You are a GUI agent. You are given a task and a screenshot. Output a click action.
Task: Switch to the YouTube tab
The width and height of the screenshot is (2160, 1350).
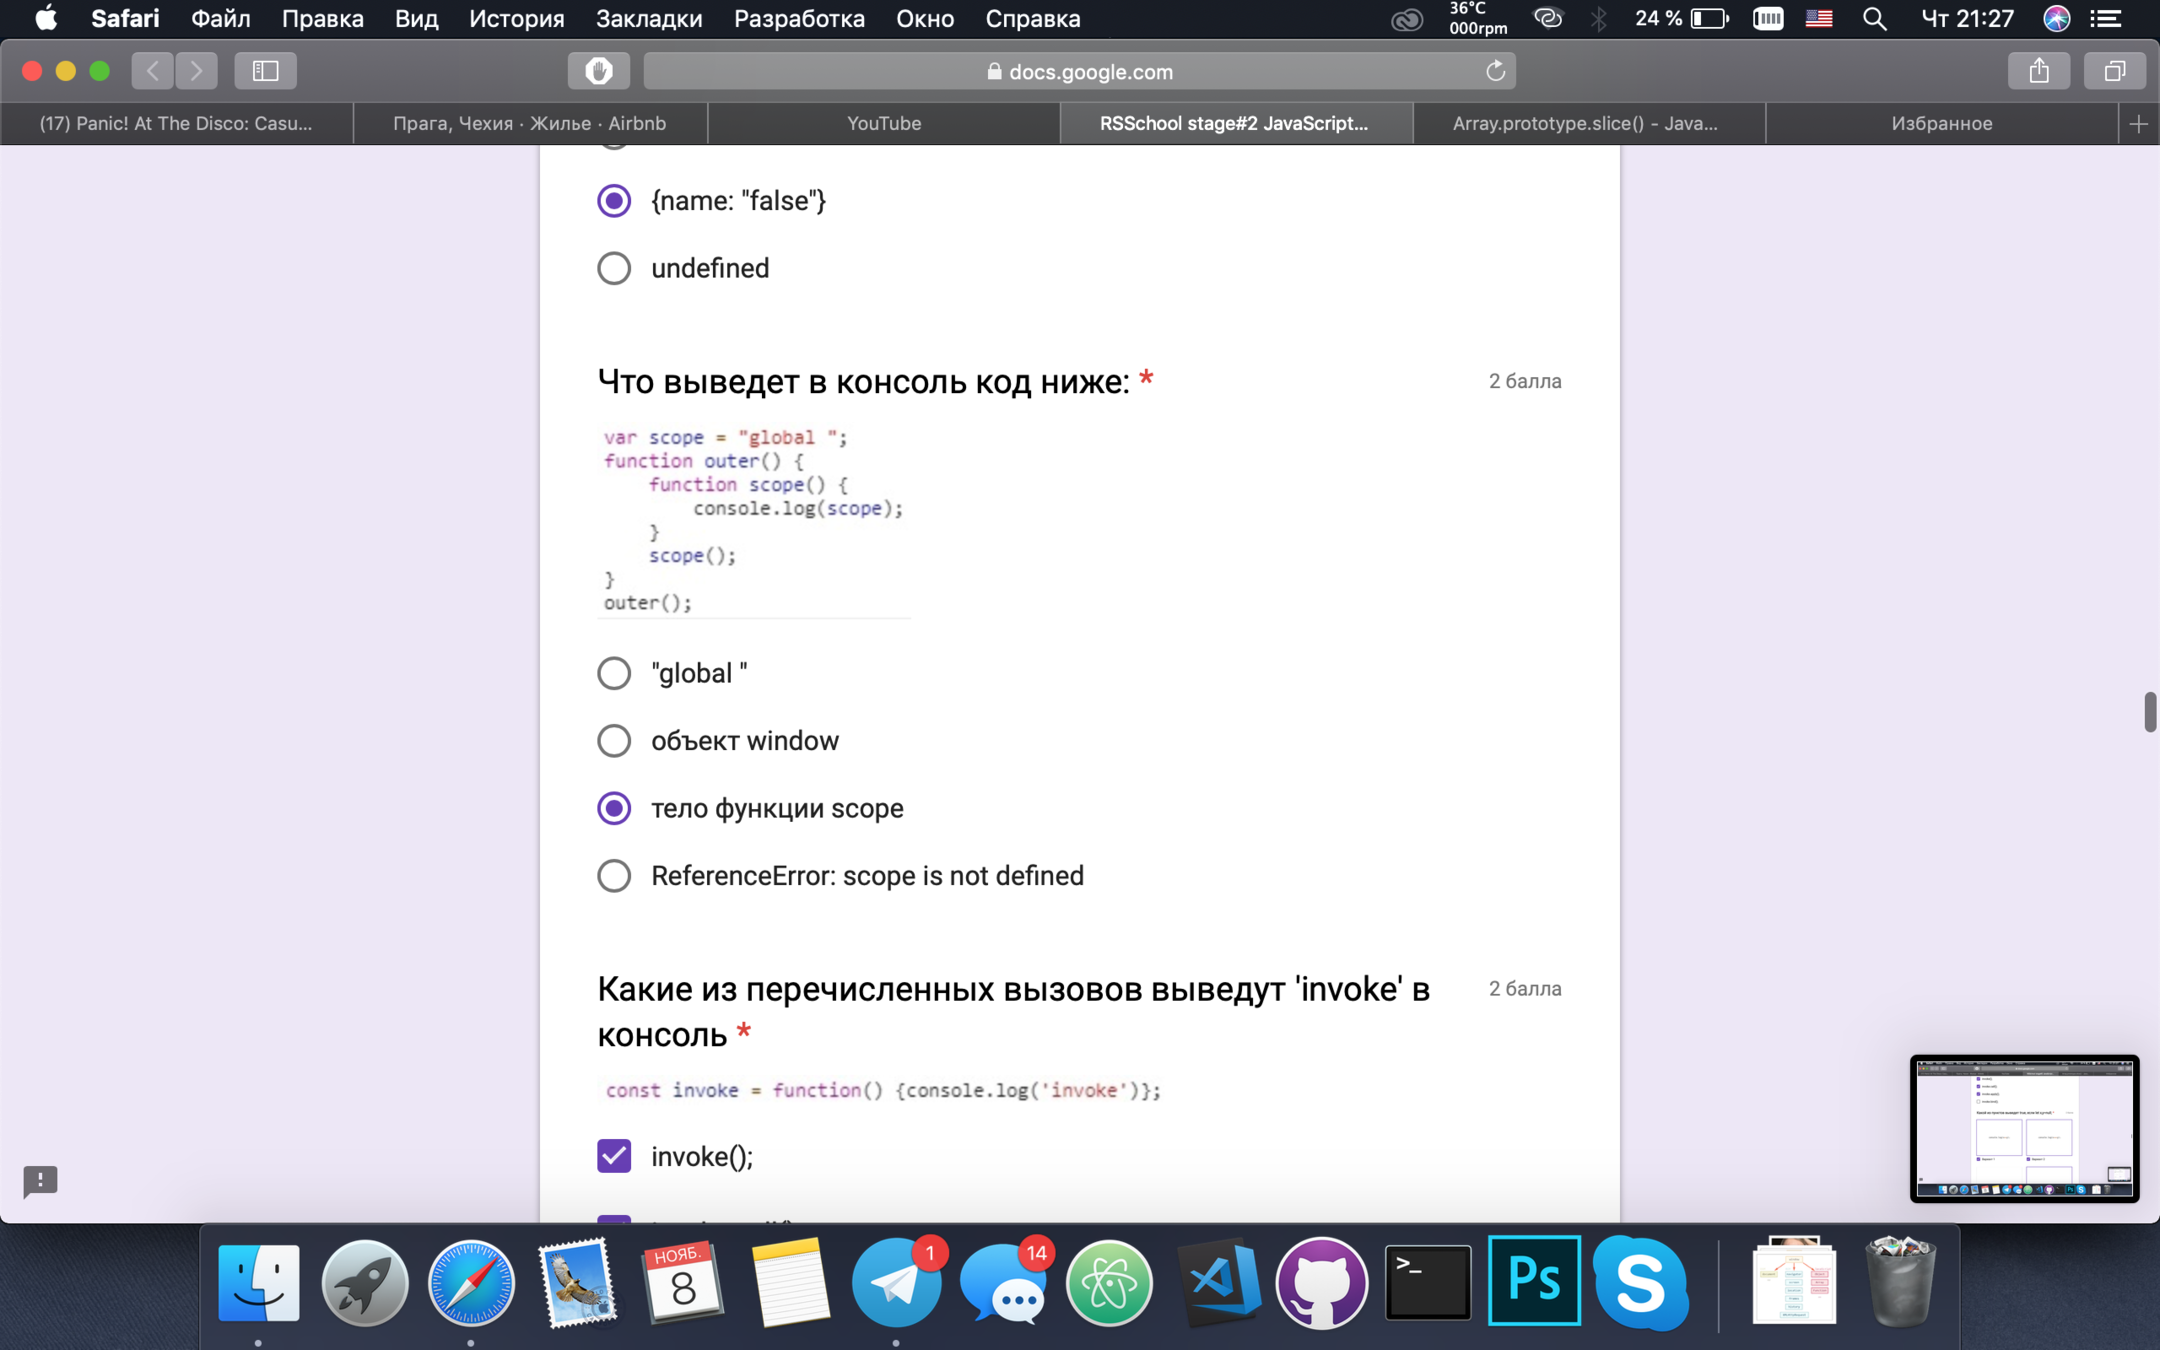pos(883,124)
